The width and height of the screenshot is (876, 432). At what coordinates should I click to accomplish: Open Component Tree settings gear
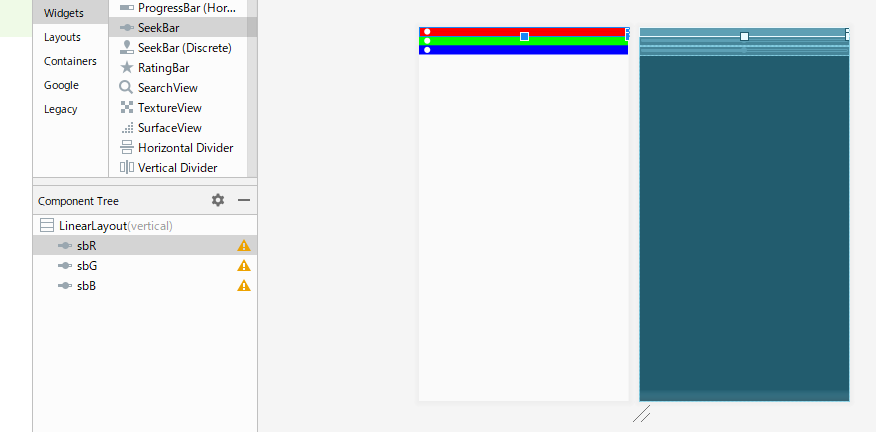pos(218,200)
